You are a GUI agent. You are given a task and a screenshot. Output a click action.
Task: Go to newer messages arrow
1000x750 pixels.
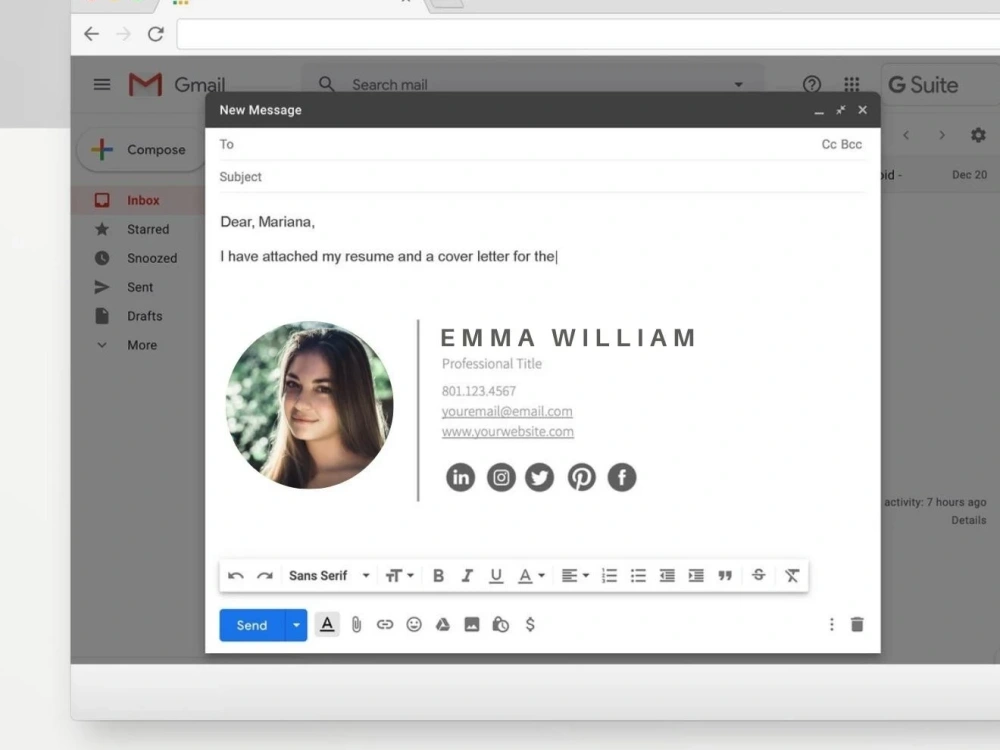click(x=906, y=135)
